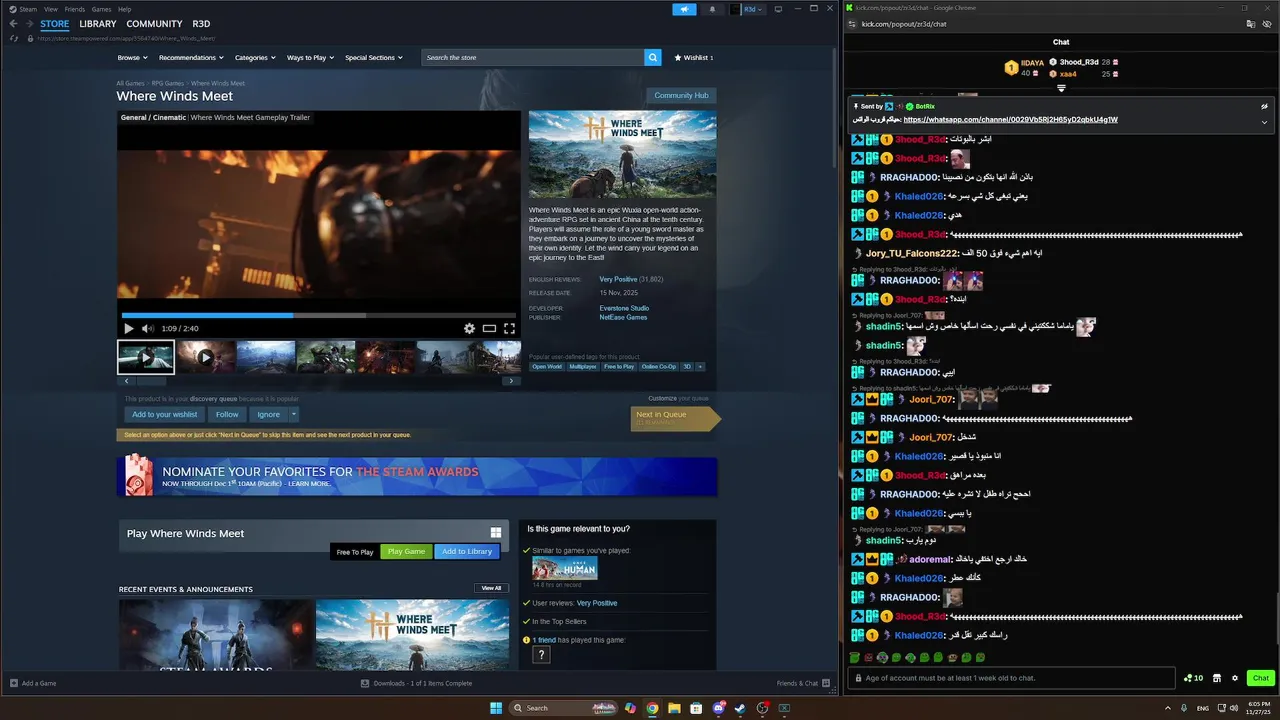Click the Kick chat message input

pos(1011,678)
